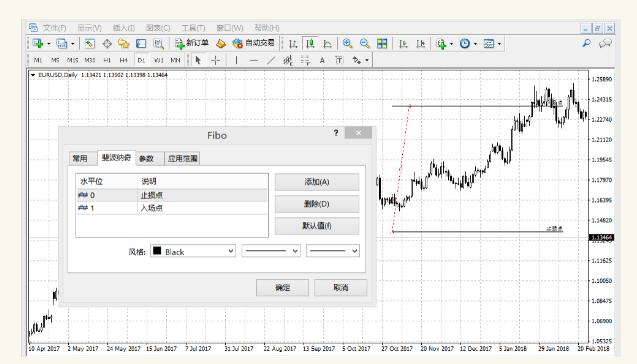Open the line width dropdown
This screenshot has width=637, height=364.
[x=333, y=251]
